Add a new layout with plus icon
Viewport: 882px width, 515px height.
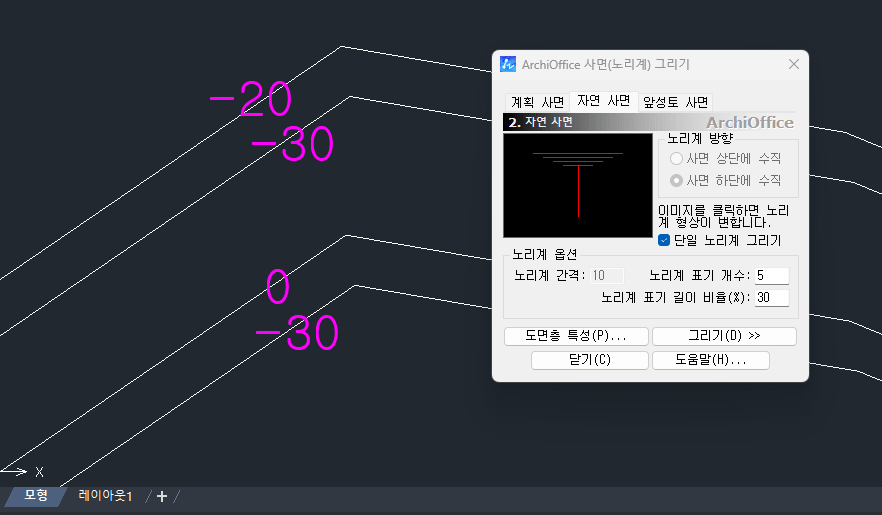pos(162,497)
